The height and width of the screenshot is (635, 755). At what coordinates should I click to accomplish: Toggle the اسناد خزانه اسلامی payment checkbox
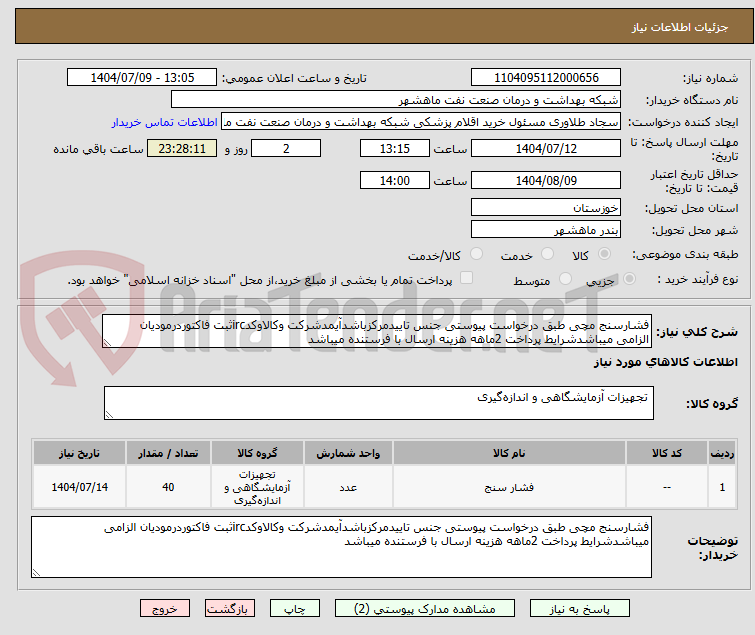(x=466, y=278)
